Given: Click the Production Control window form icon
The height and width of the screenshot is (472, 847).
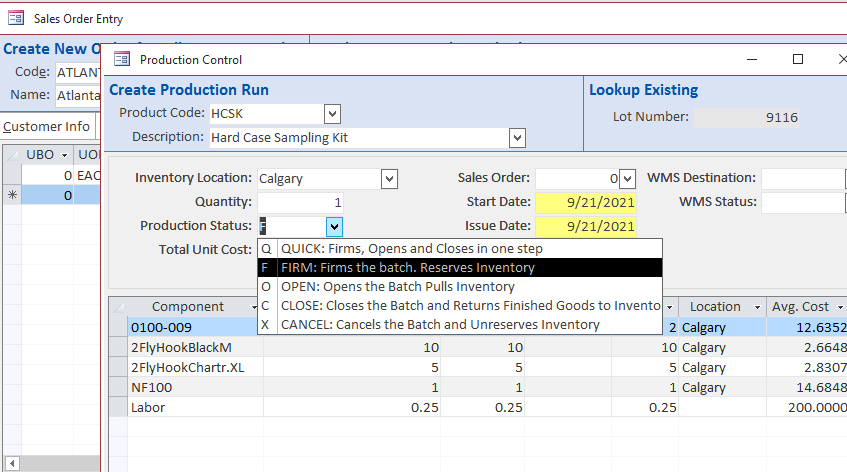Looking at the screenshot, I should (122, 59).
